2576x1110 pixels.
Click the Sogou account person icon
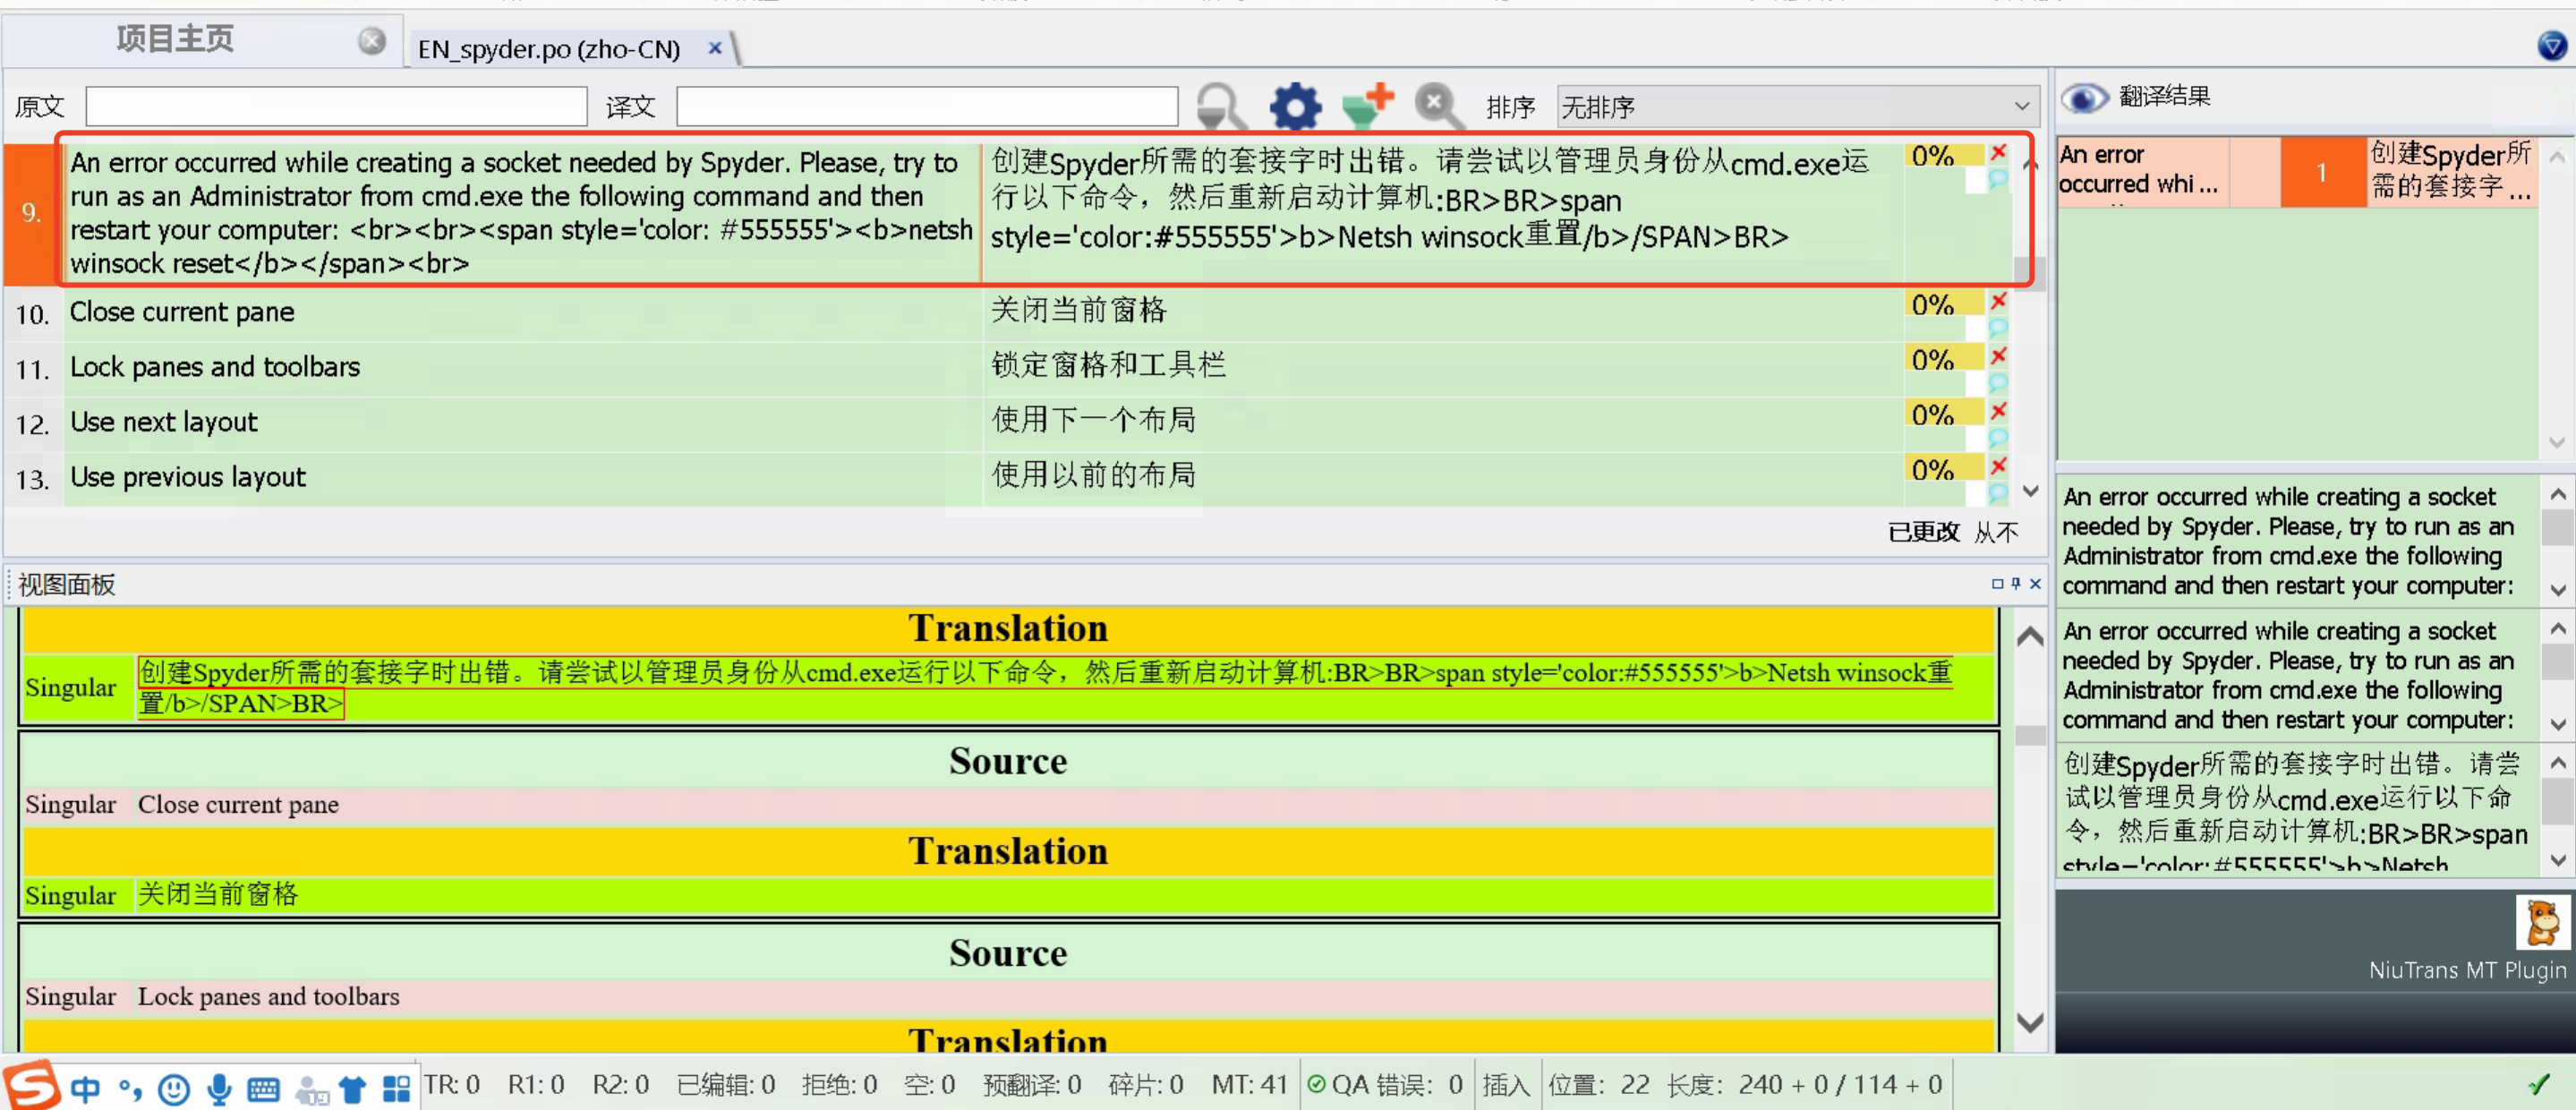pyautogui.click(x=312, y=1090)
